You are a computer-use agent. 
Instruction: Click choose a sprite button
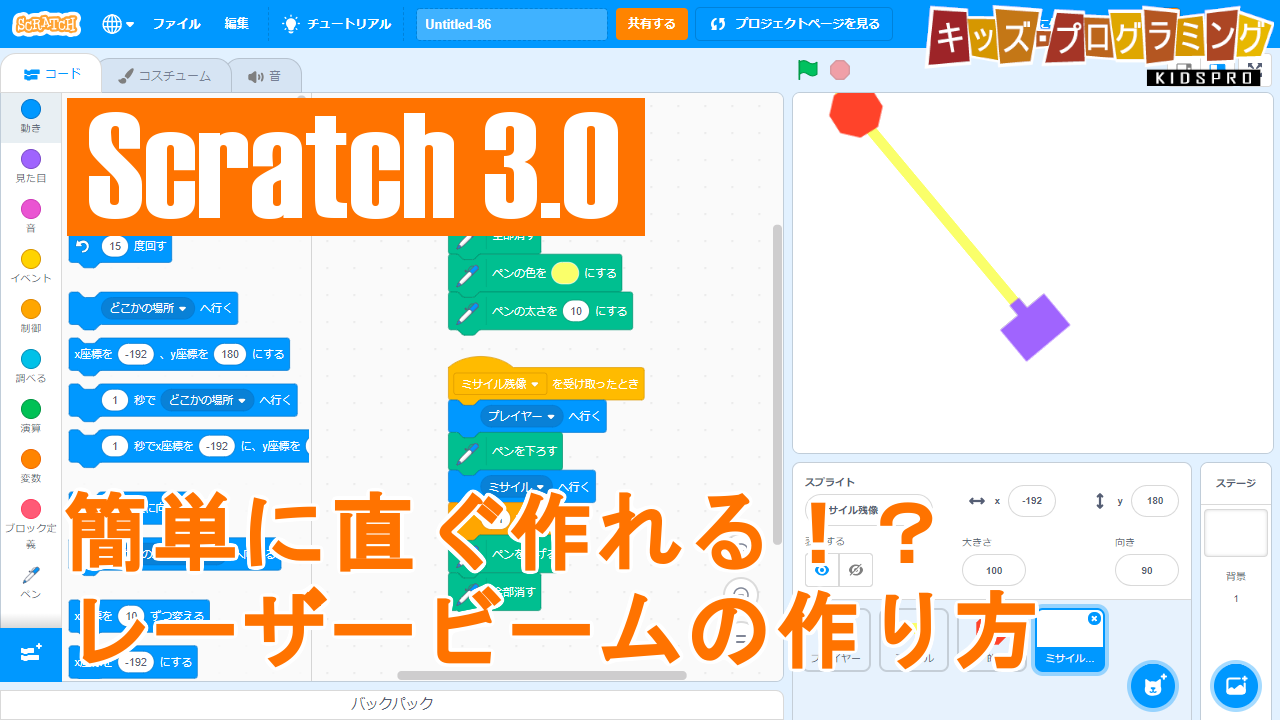click(x=1153, y=686)
